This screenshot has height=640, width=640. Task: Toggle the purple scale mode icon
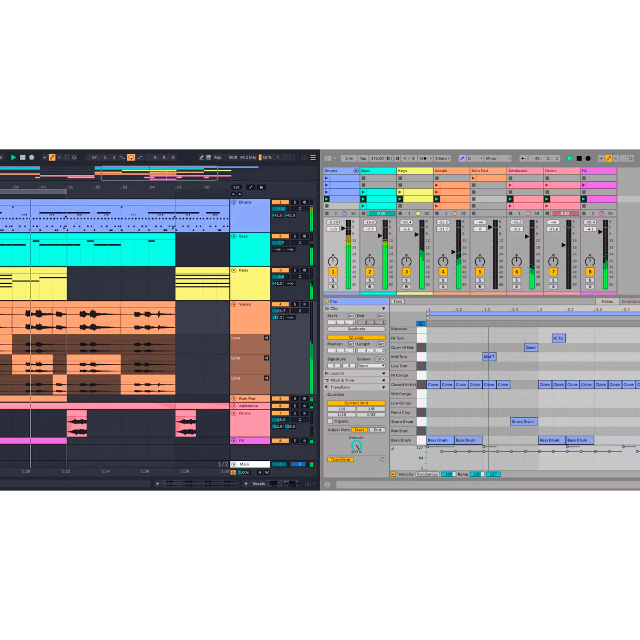pyautogui.click(x=462, y=158)
